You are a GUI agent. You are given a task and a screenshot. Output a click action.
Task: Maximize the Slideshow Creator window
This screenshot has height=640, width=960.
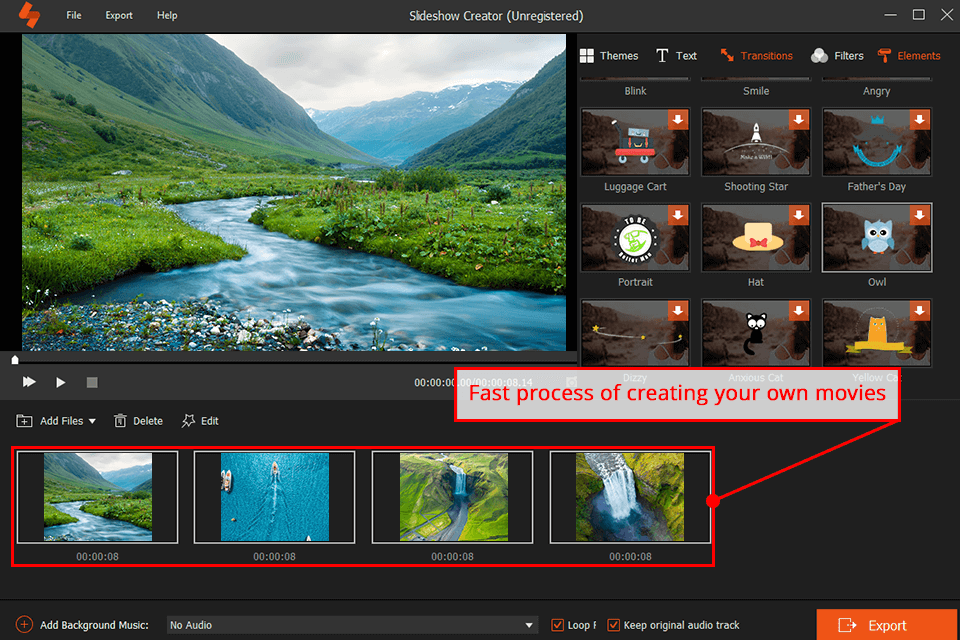coord(918,15)
